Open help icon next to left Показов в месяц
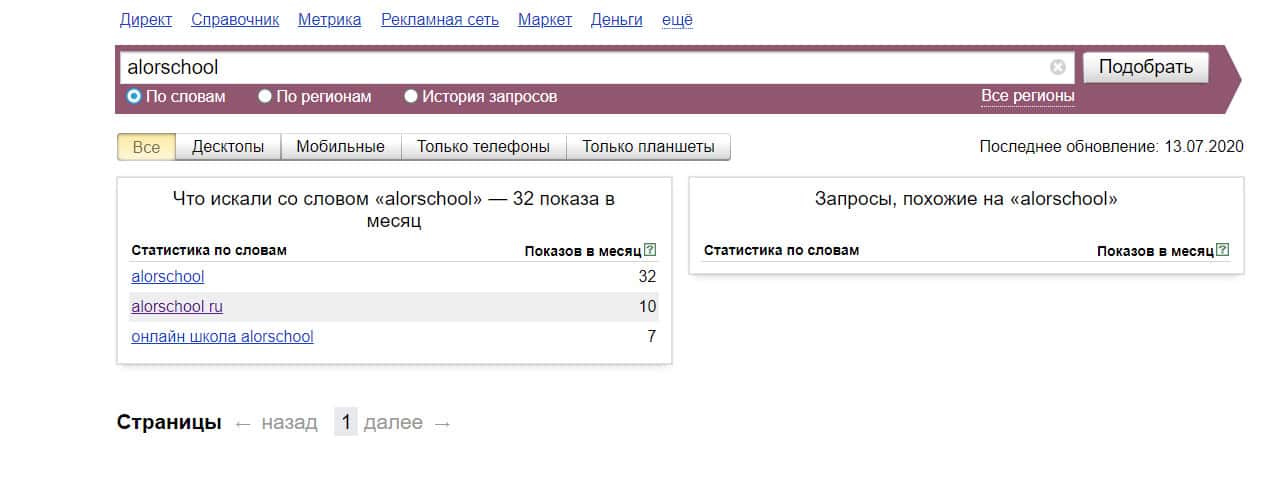 pyautogui.click(x=651, y=250)
